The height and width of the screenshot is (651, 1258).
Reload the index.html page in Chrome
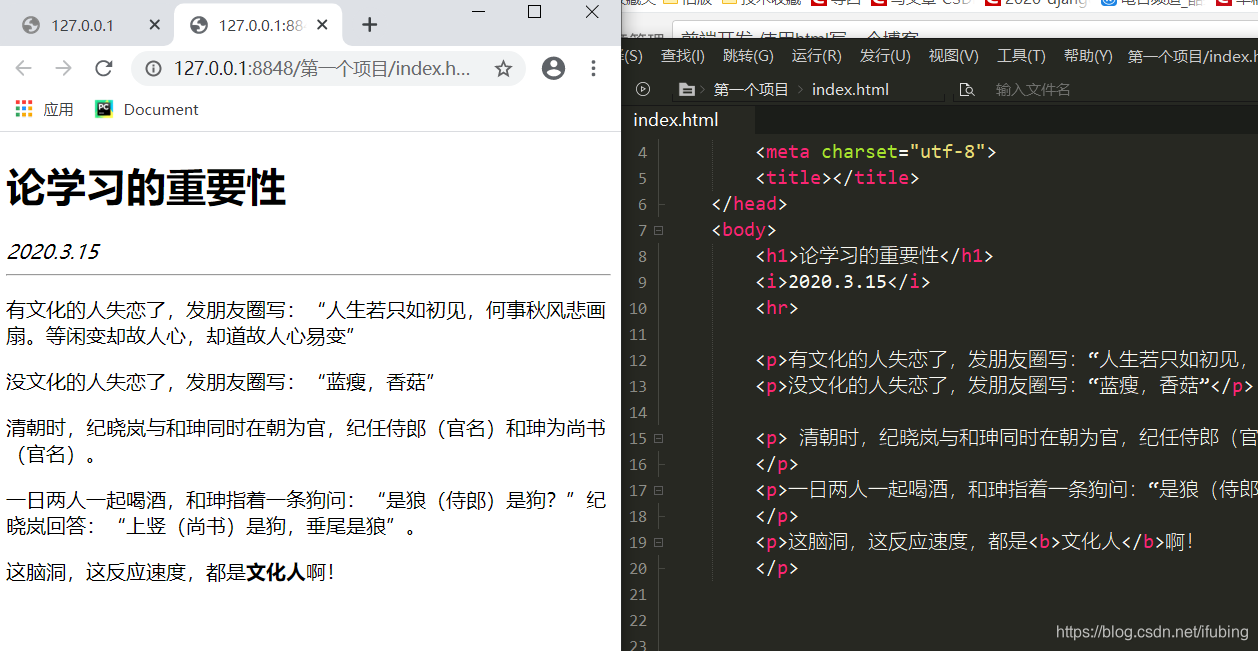(103, 68)
